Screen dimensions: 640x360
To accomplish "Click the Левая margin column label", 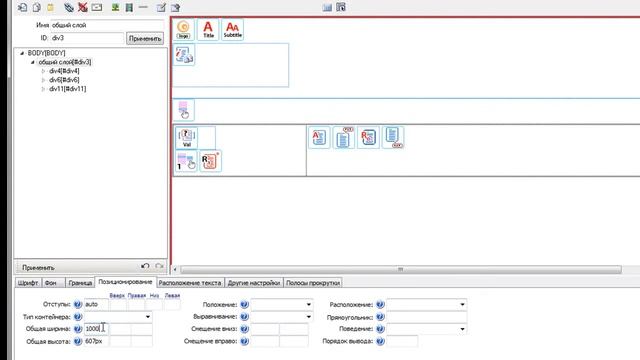I will pyautogui.click(x=172, y=296).
